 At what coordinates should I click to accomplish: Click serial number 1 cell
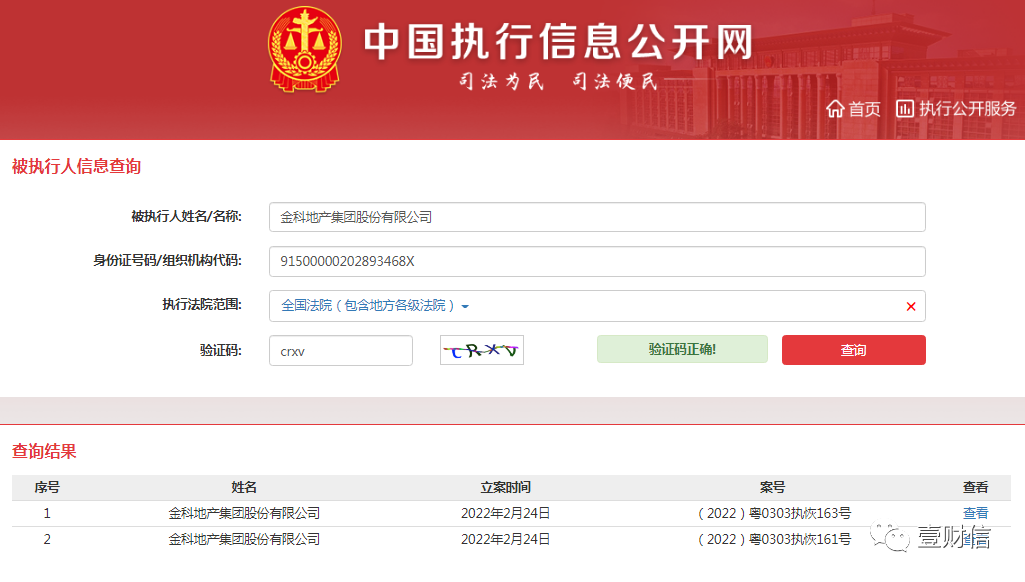pos(47,513)
